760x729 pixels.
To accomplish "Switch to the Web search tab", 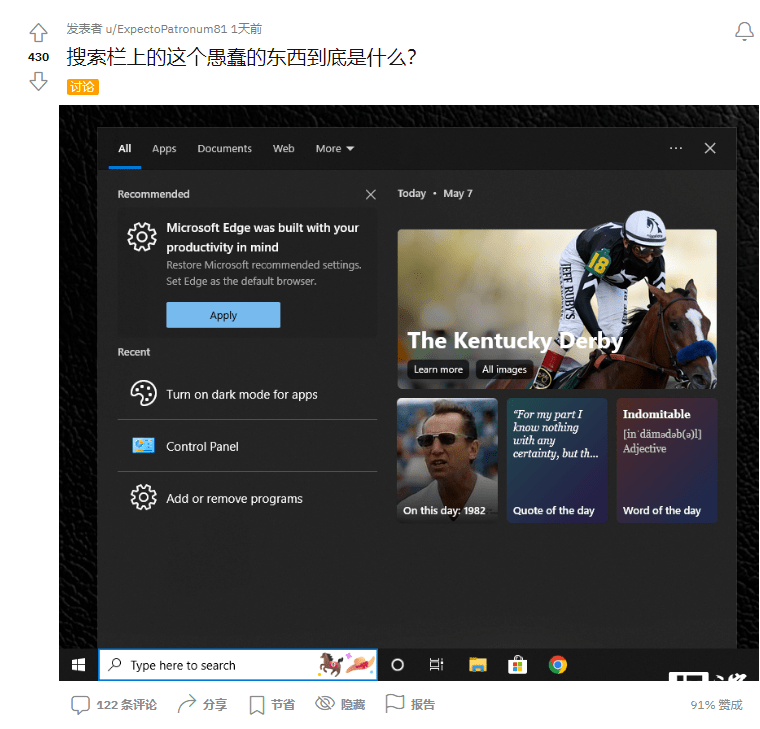I will point(283,148).
